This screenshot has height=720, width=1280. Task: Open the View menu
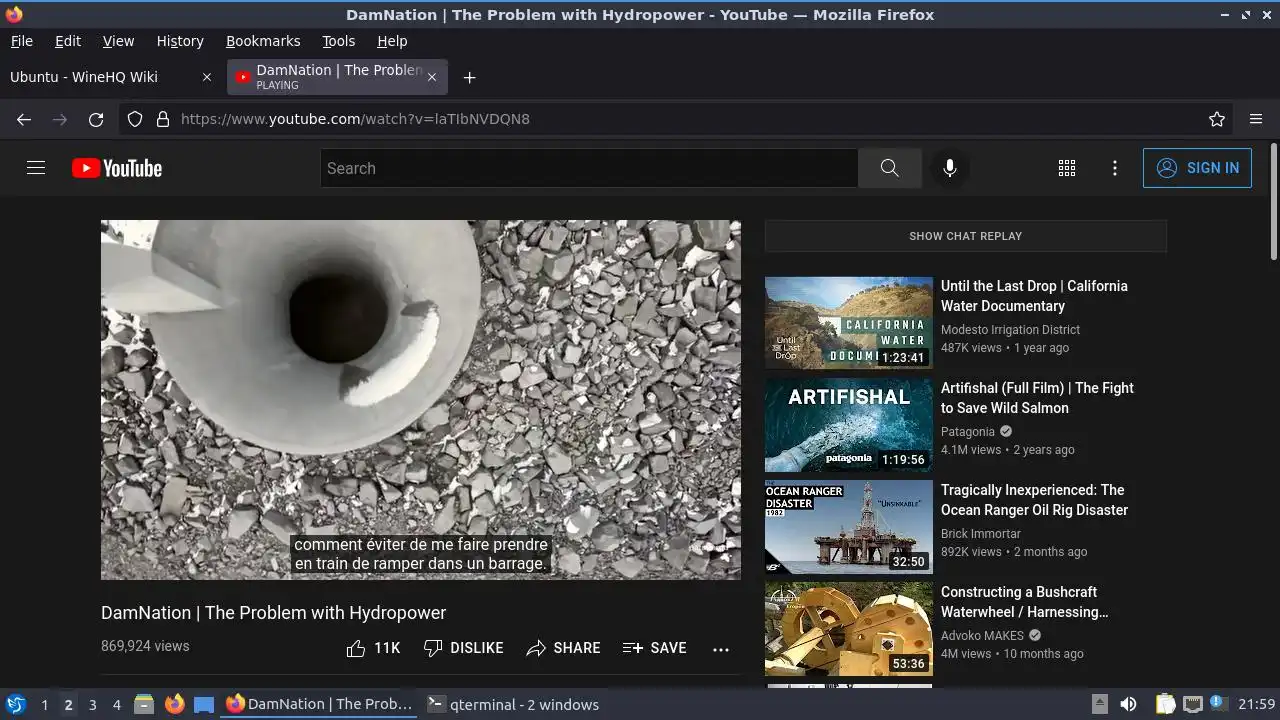[x=118, y=41]
